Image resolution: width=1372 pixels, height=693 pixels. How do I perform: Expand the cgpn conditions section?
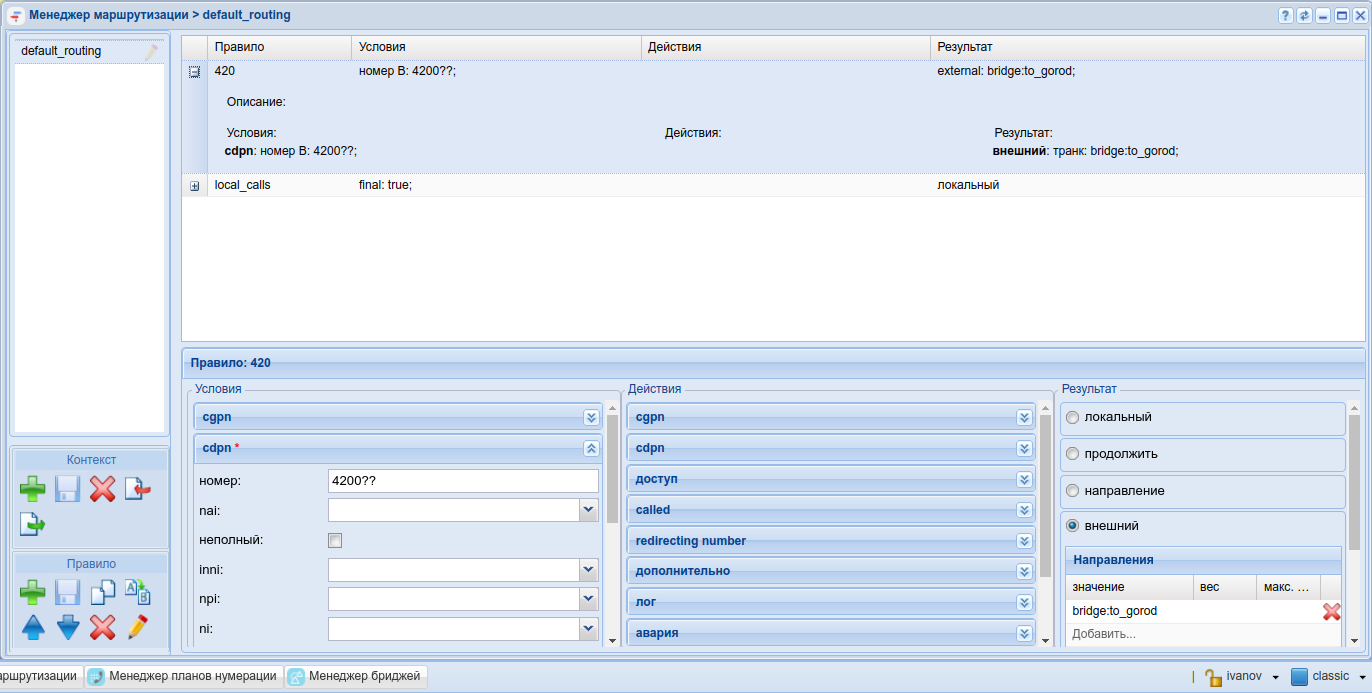[x=591, y=418]
